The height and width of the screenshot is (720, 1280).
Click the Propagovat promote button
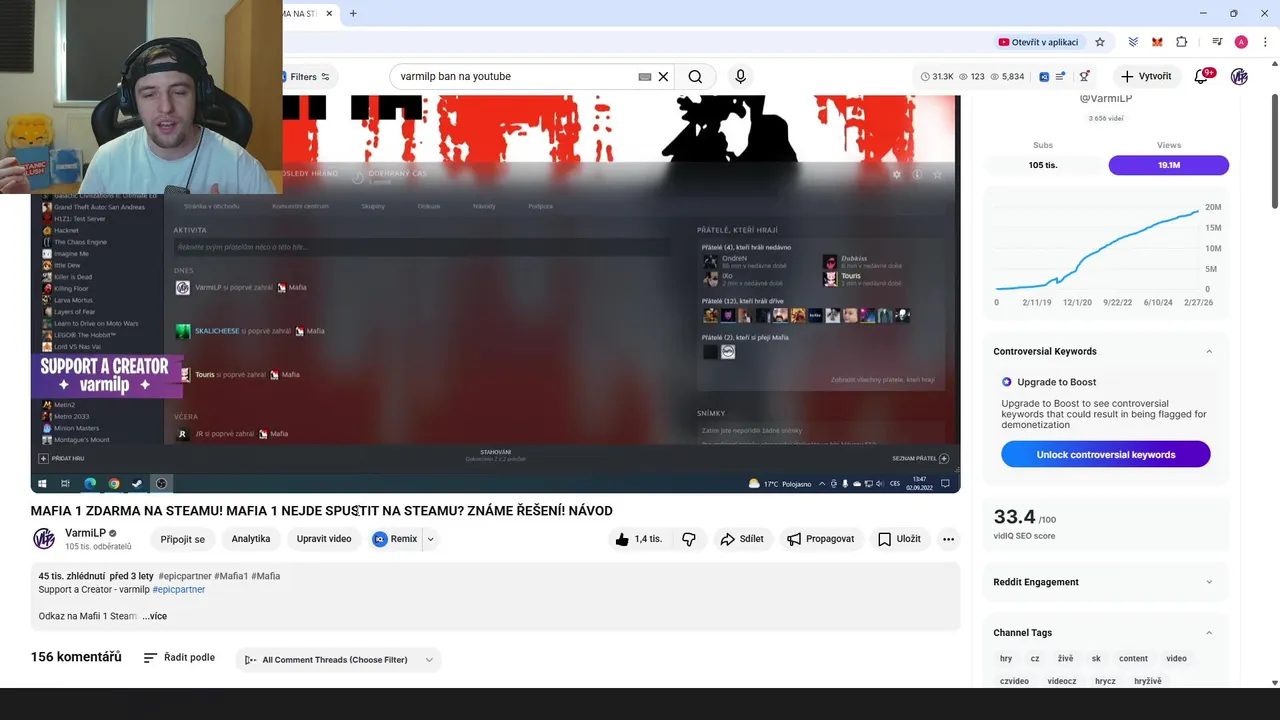[x=820, y=539]
